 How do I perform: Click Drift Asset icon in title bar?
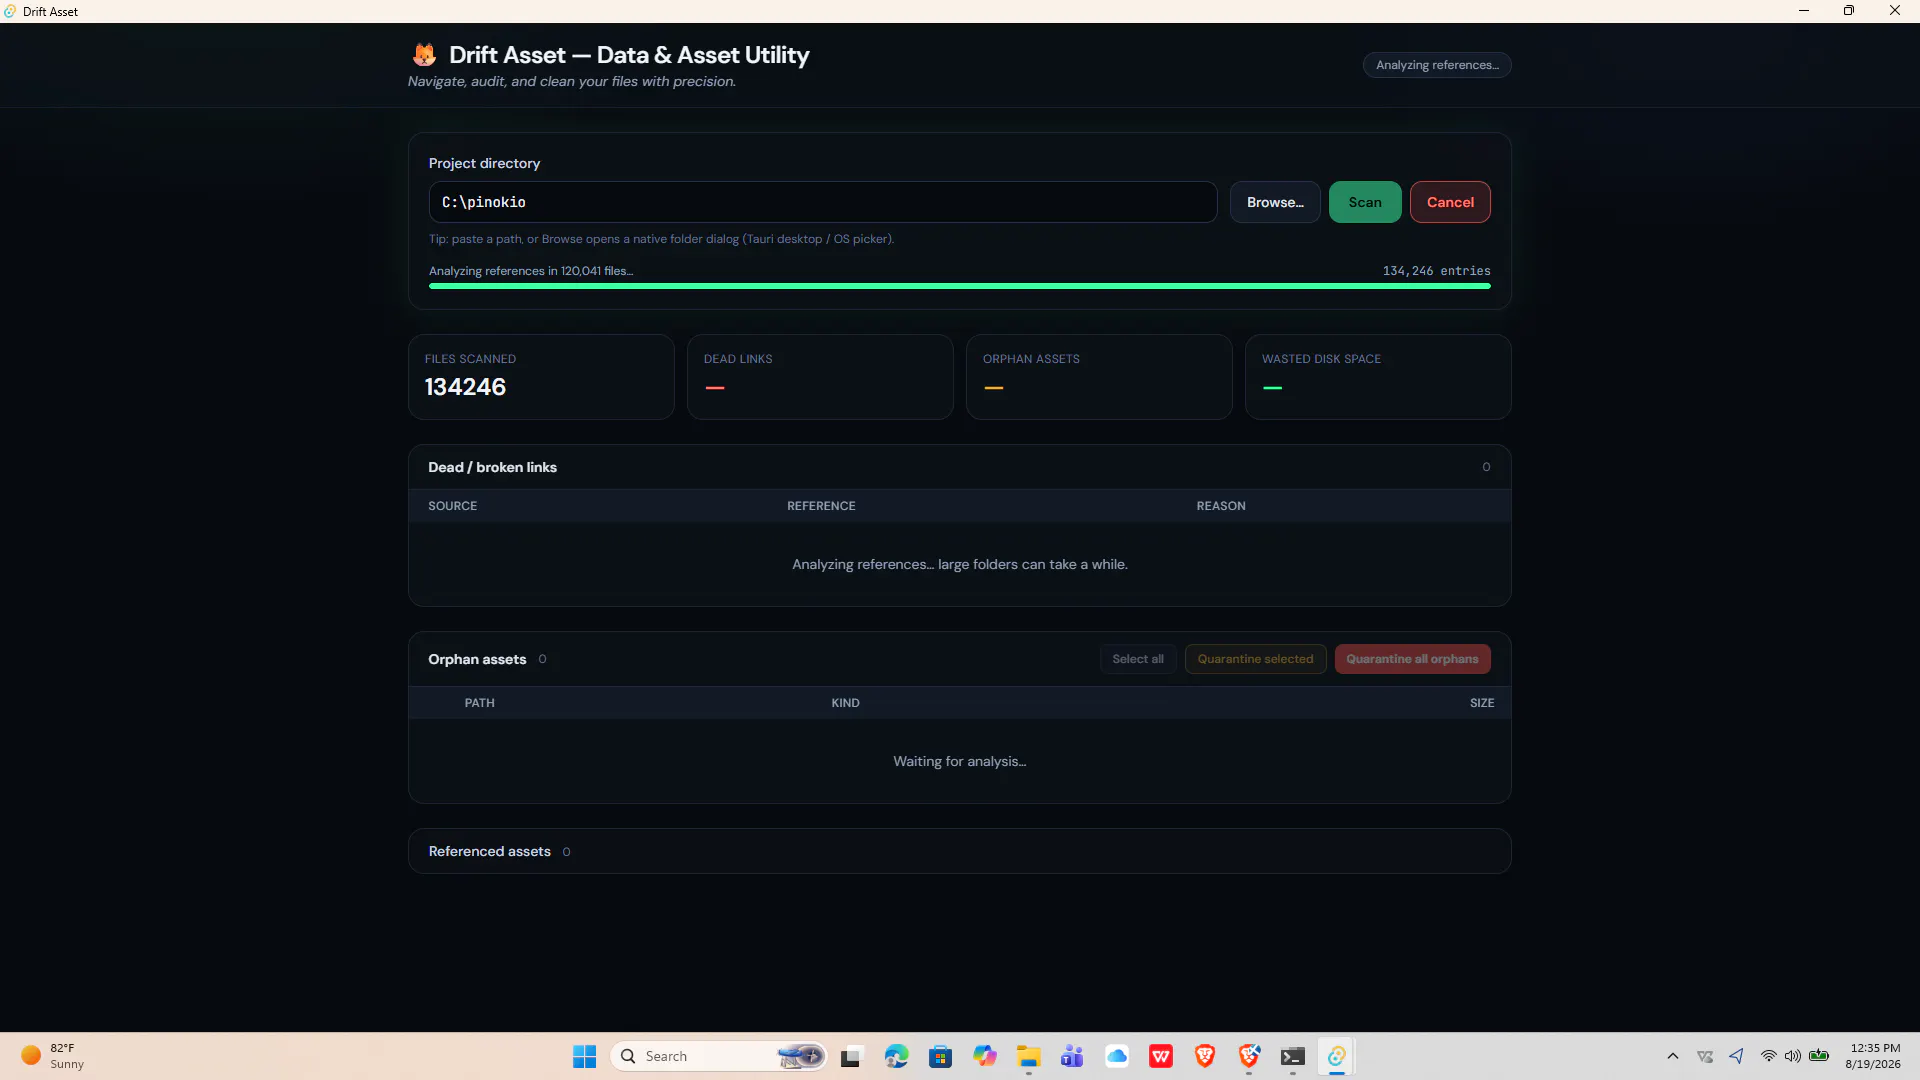click(x=10, y=11)
